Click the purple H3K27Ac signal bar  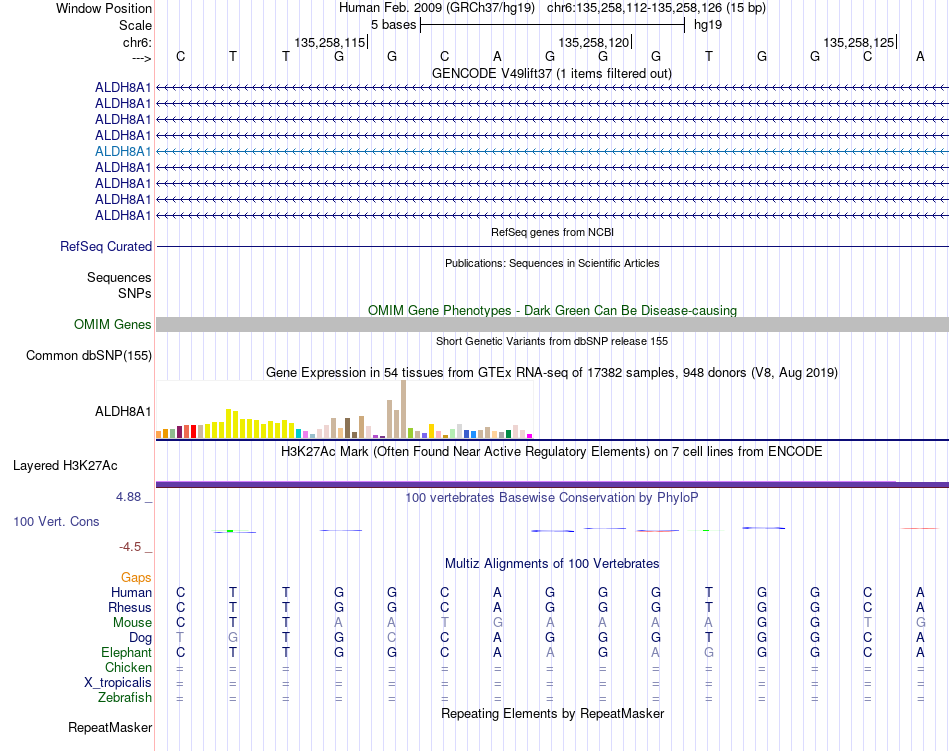point(552,485)
